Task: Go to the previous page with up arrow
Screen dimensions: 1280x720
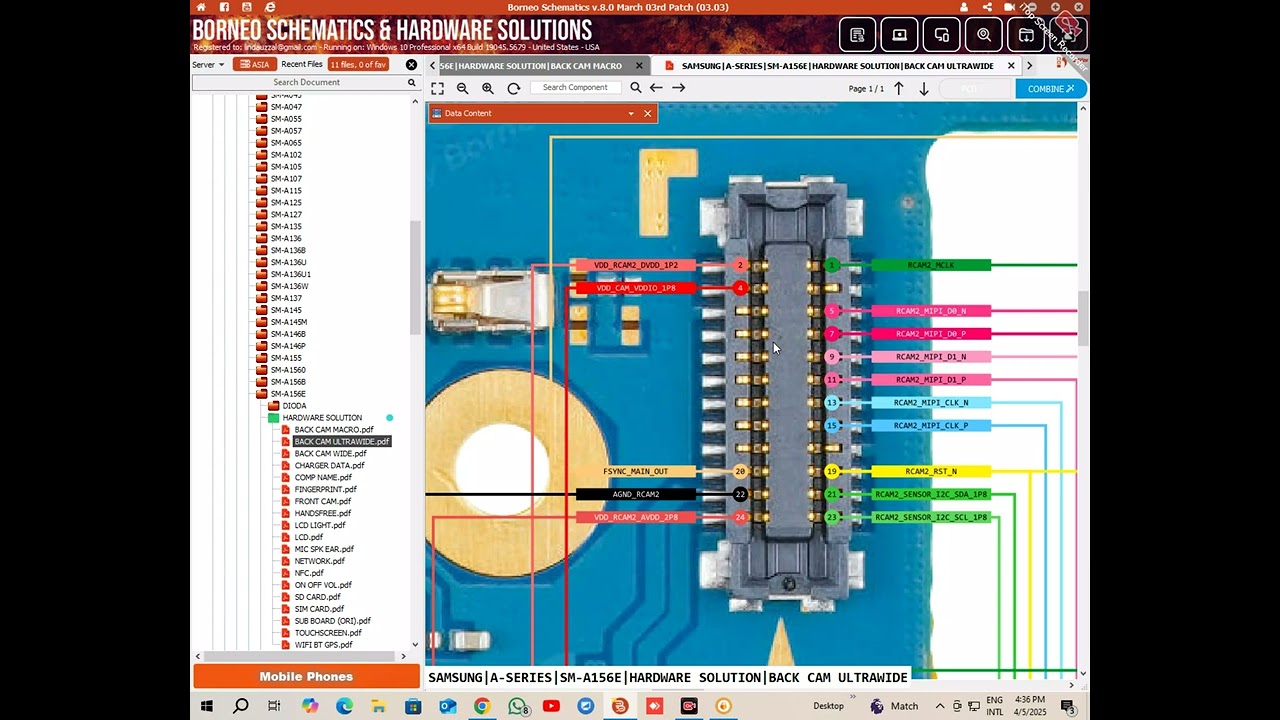Action: pyautogui.click(x=899, y=88)
